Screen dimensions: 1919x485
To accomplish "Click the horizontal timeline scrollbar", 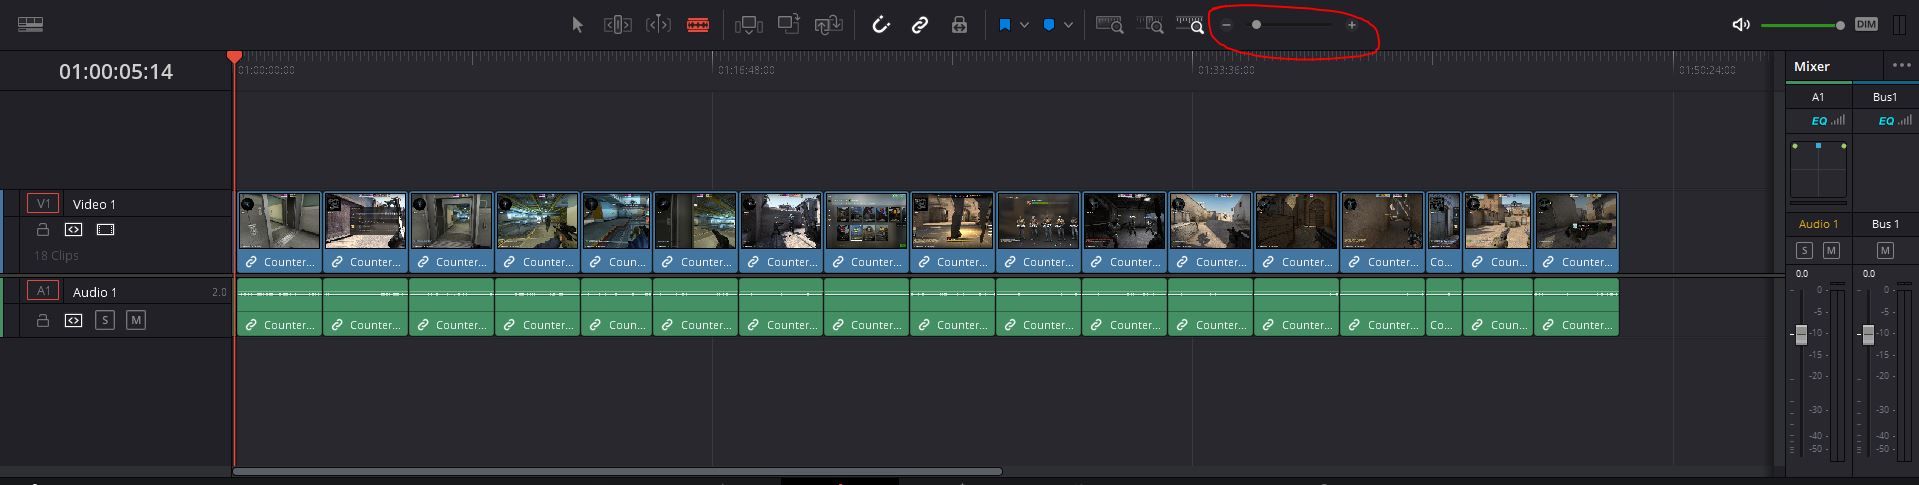I will pos(617,471).
